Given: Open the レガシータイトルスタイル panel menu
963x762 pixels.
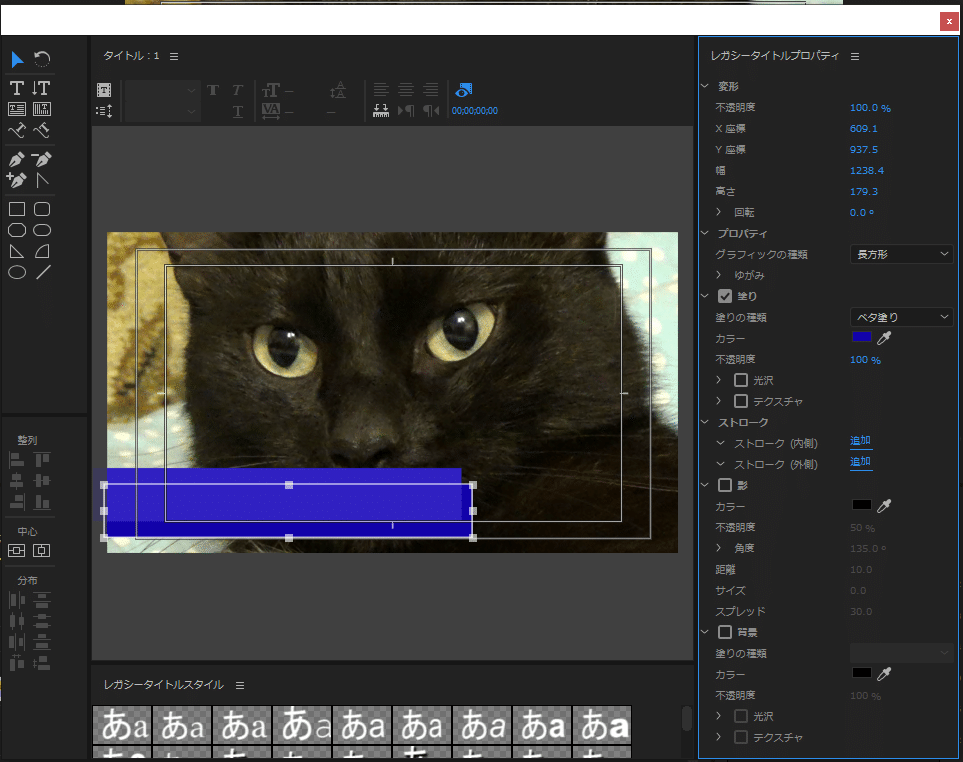Looking at the screenshot, I should (x=240, y=685).
